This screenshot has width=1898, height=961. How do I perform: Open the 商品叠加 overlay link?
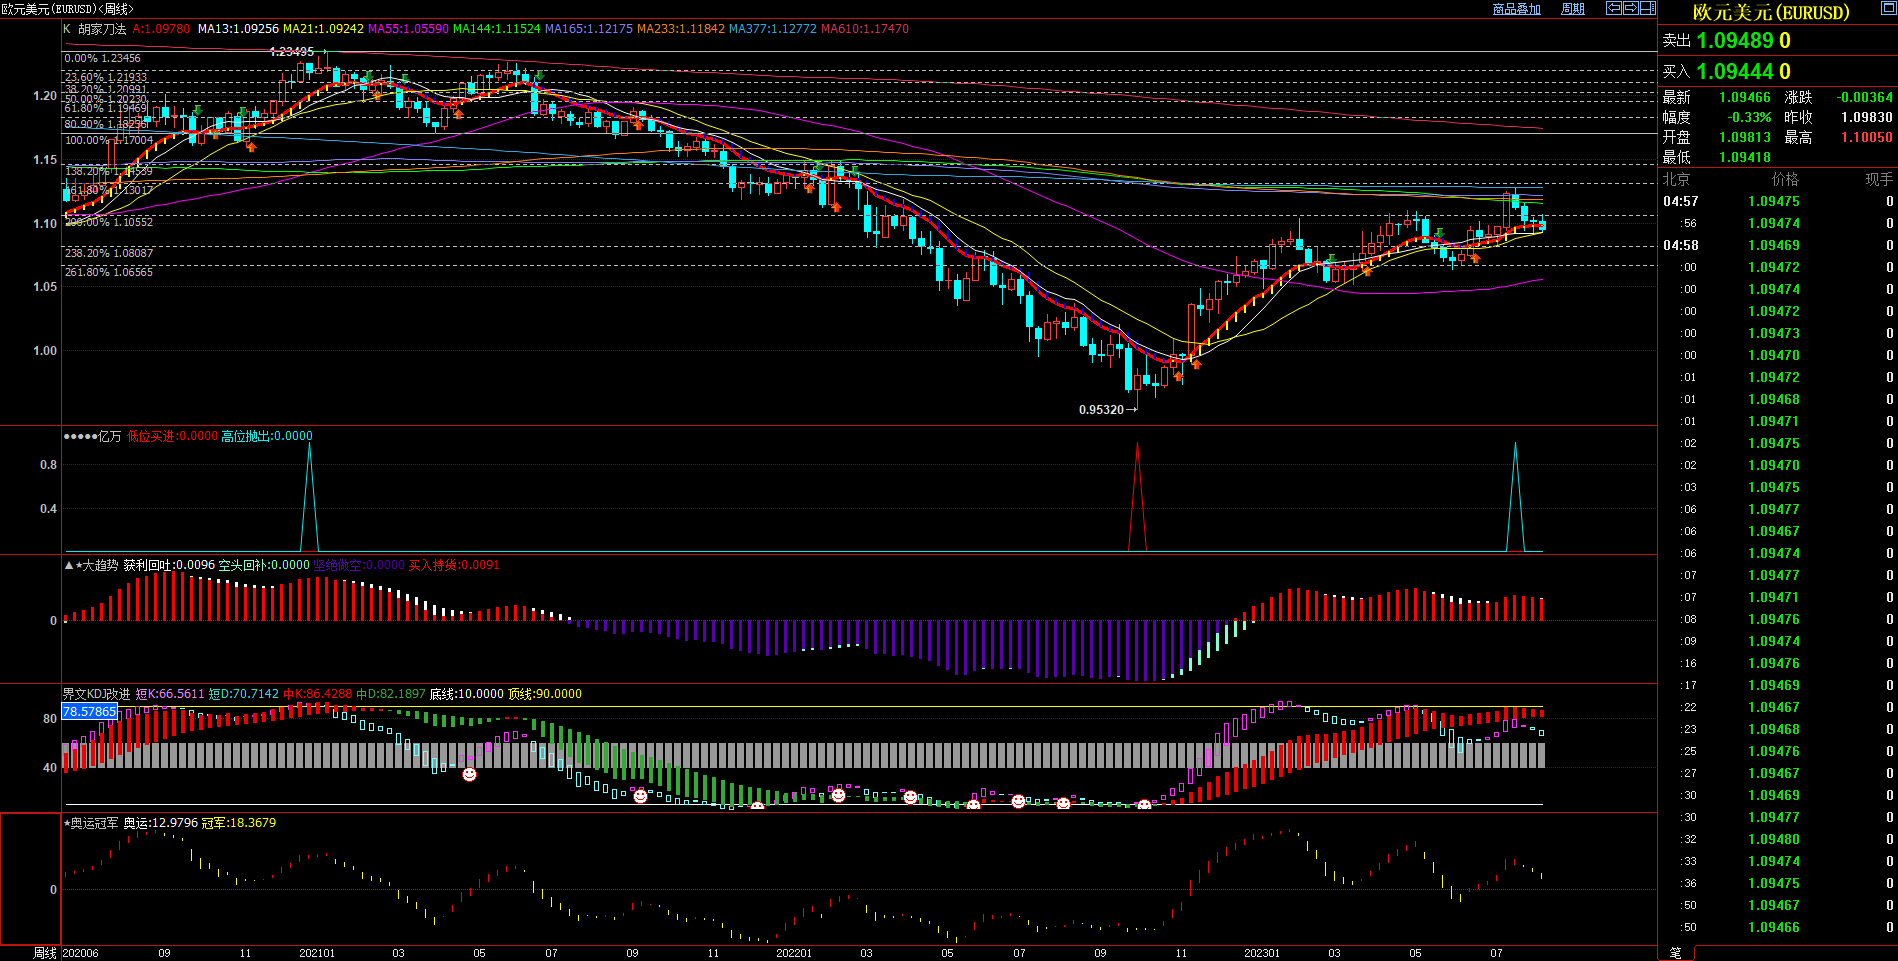point(1516,9)
